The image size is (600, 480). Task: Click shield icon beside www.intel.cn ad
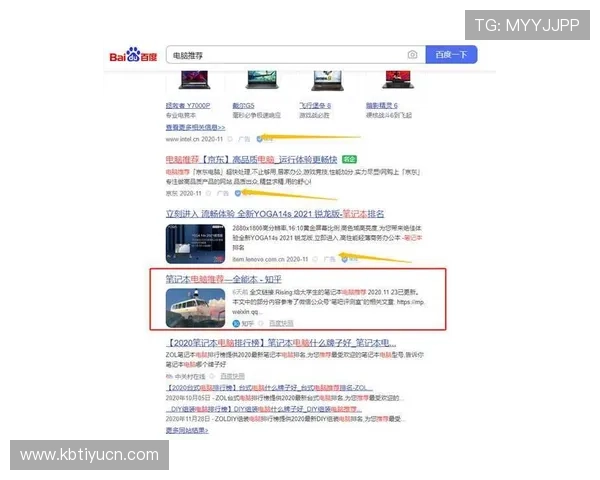pos(259,139)
